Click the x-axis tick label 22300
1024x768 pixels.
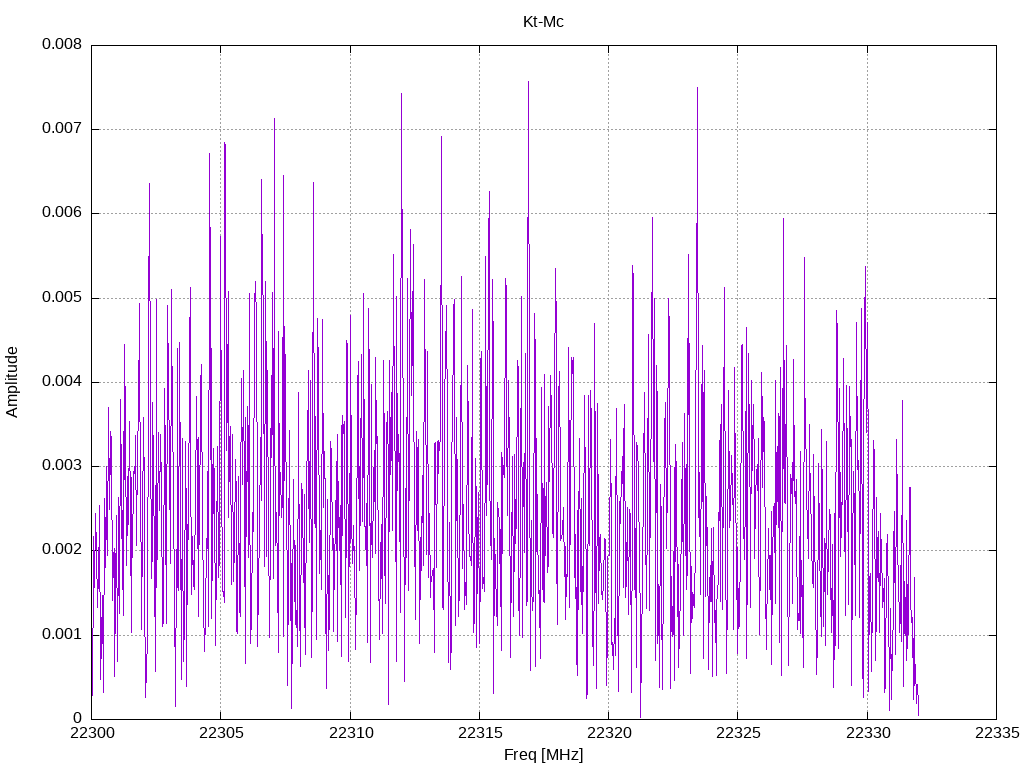(91, 733)
